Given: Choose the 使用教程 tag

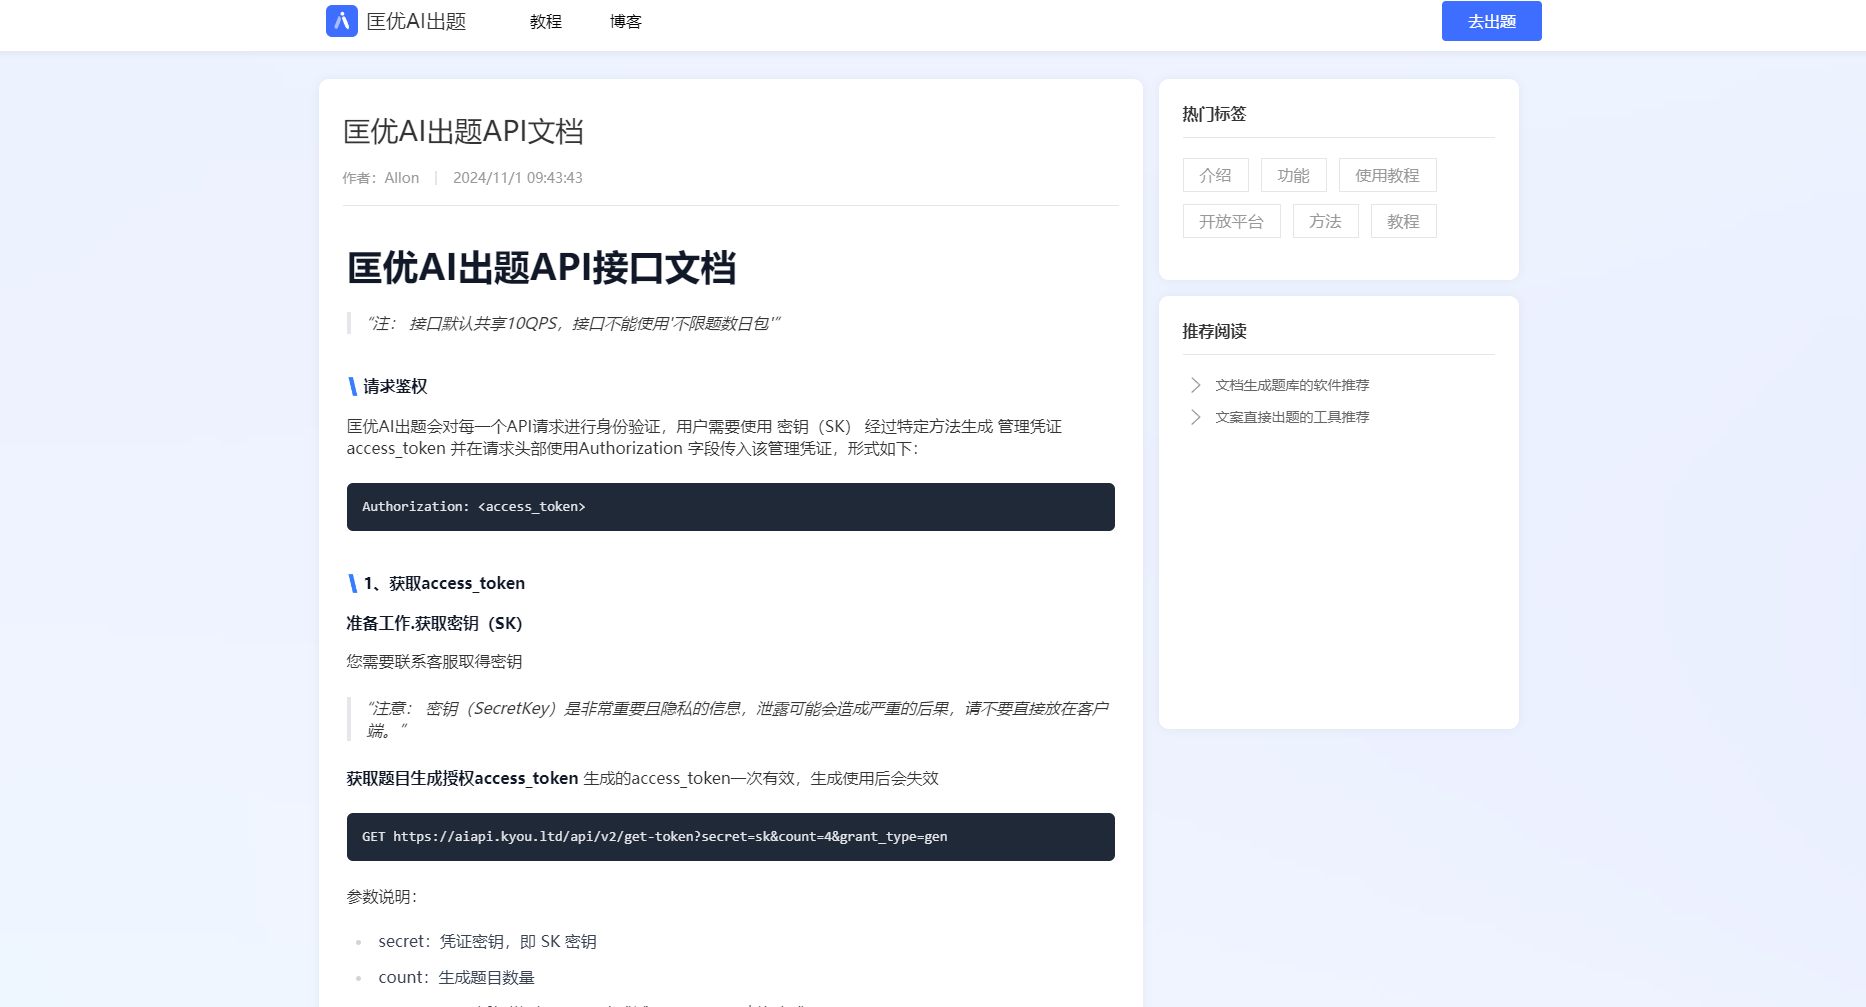Looking at the screenshot, I should 1387,175.
